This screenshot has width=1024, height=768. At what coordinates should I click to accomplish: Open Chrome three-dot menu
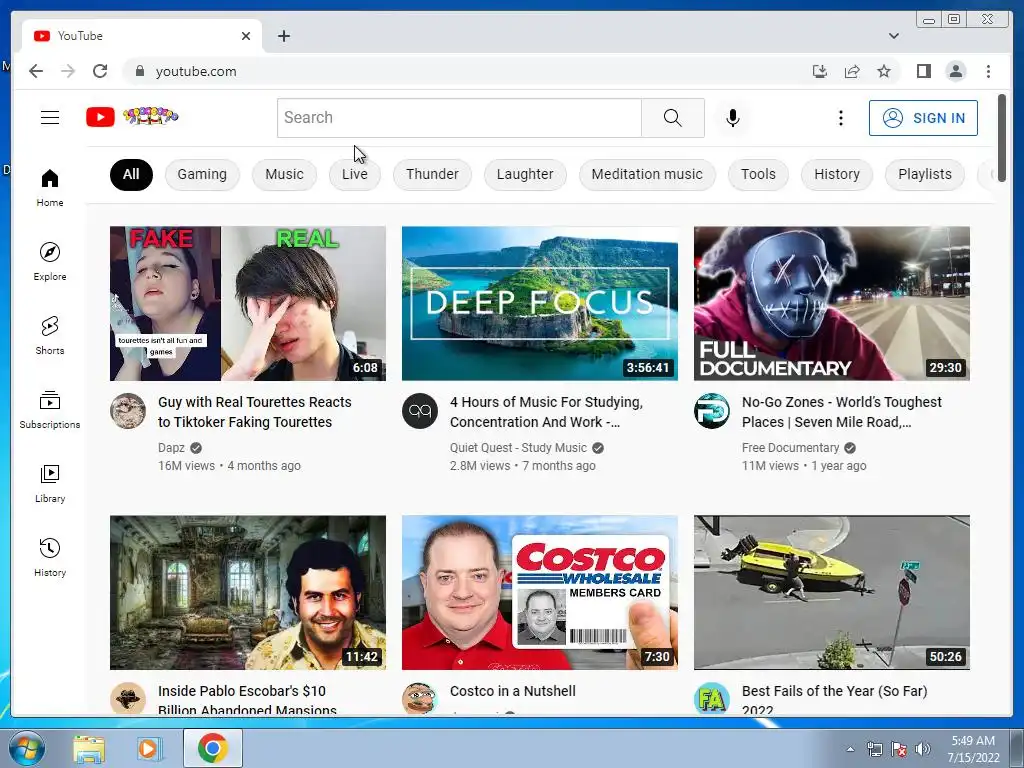point(988,71)
